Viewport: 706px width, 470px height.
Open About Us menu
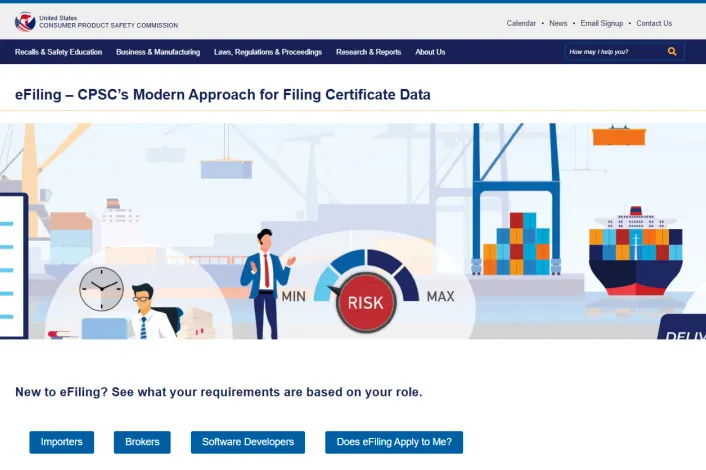click(x=430, y=52)
